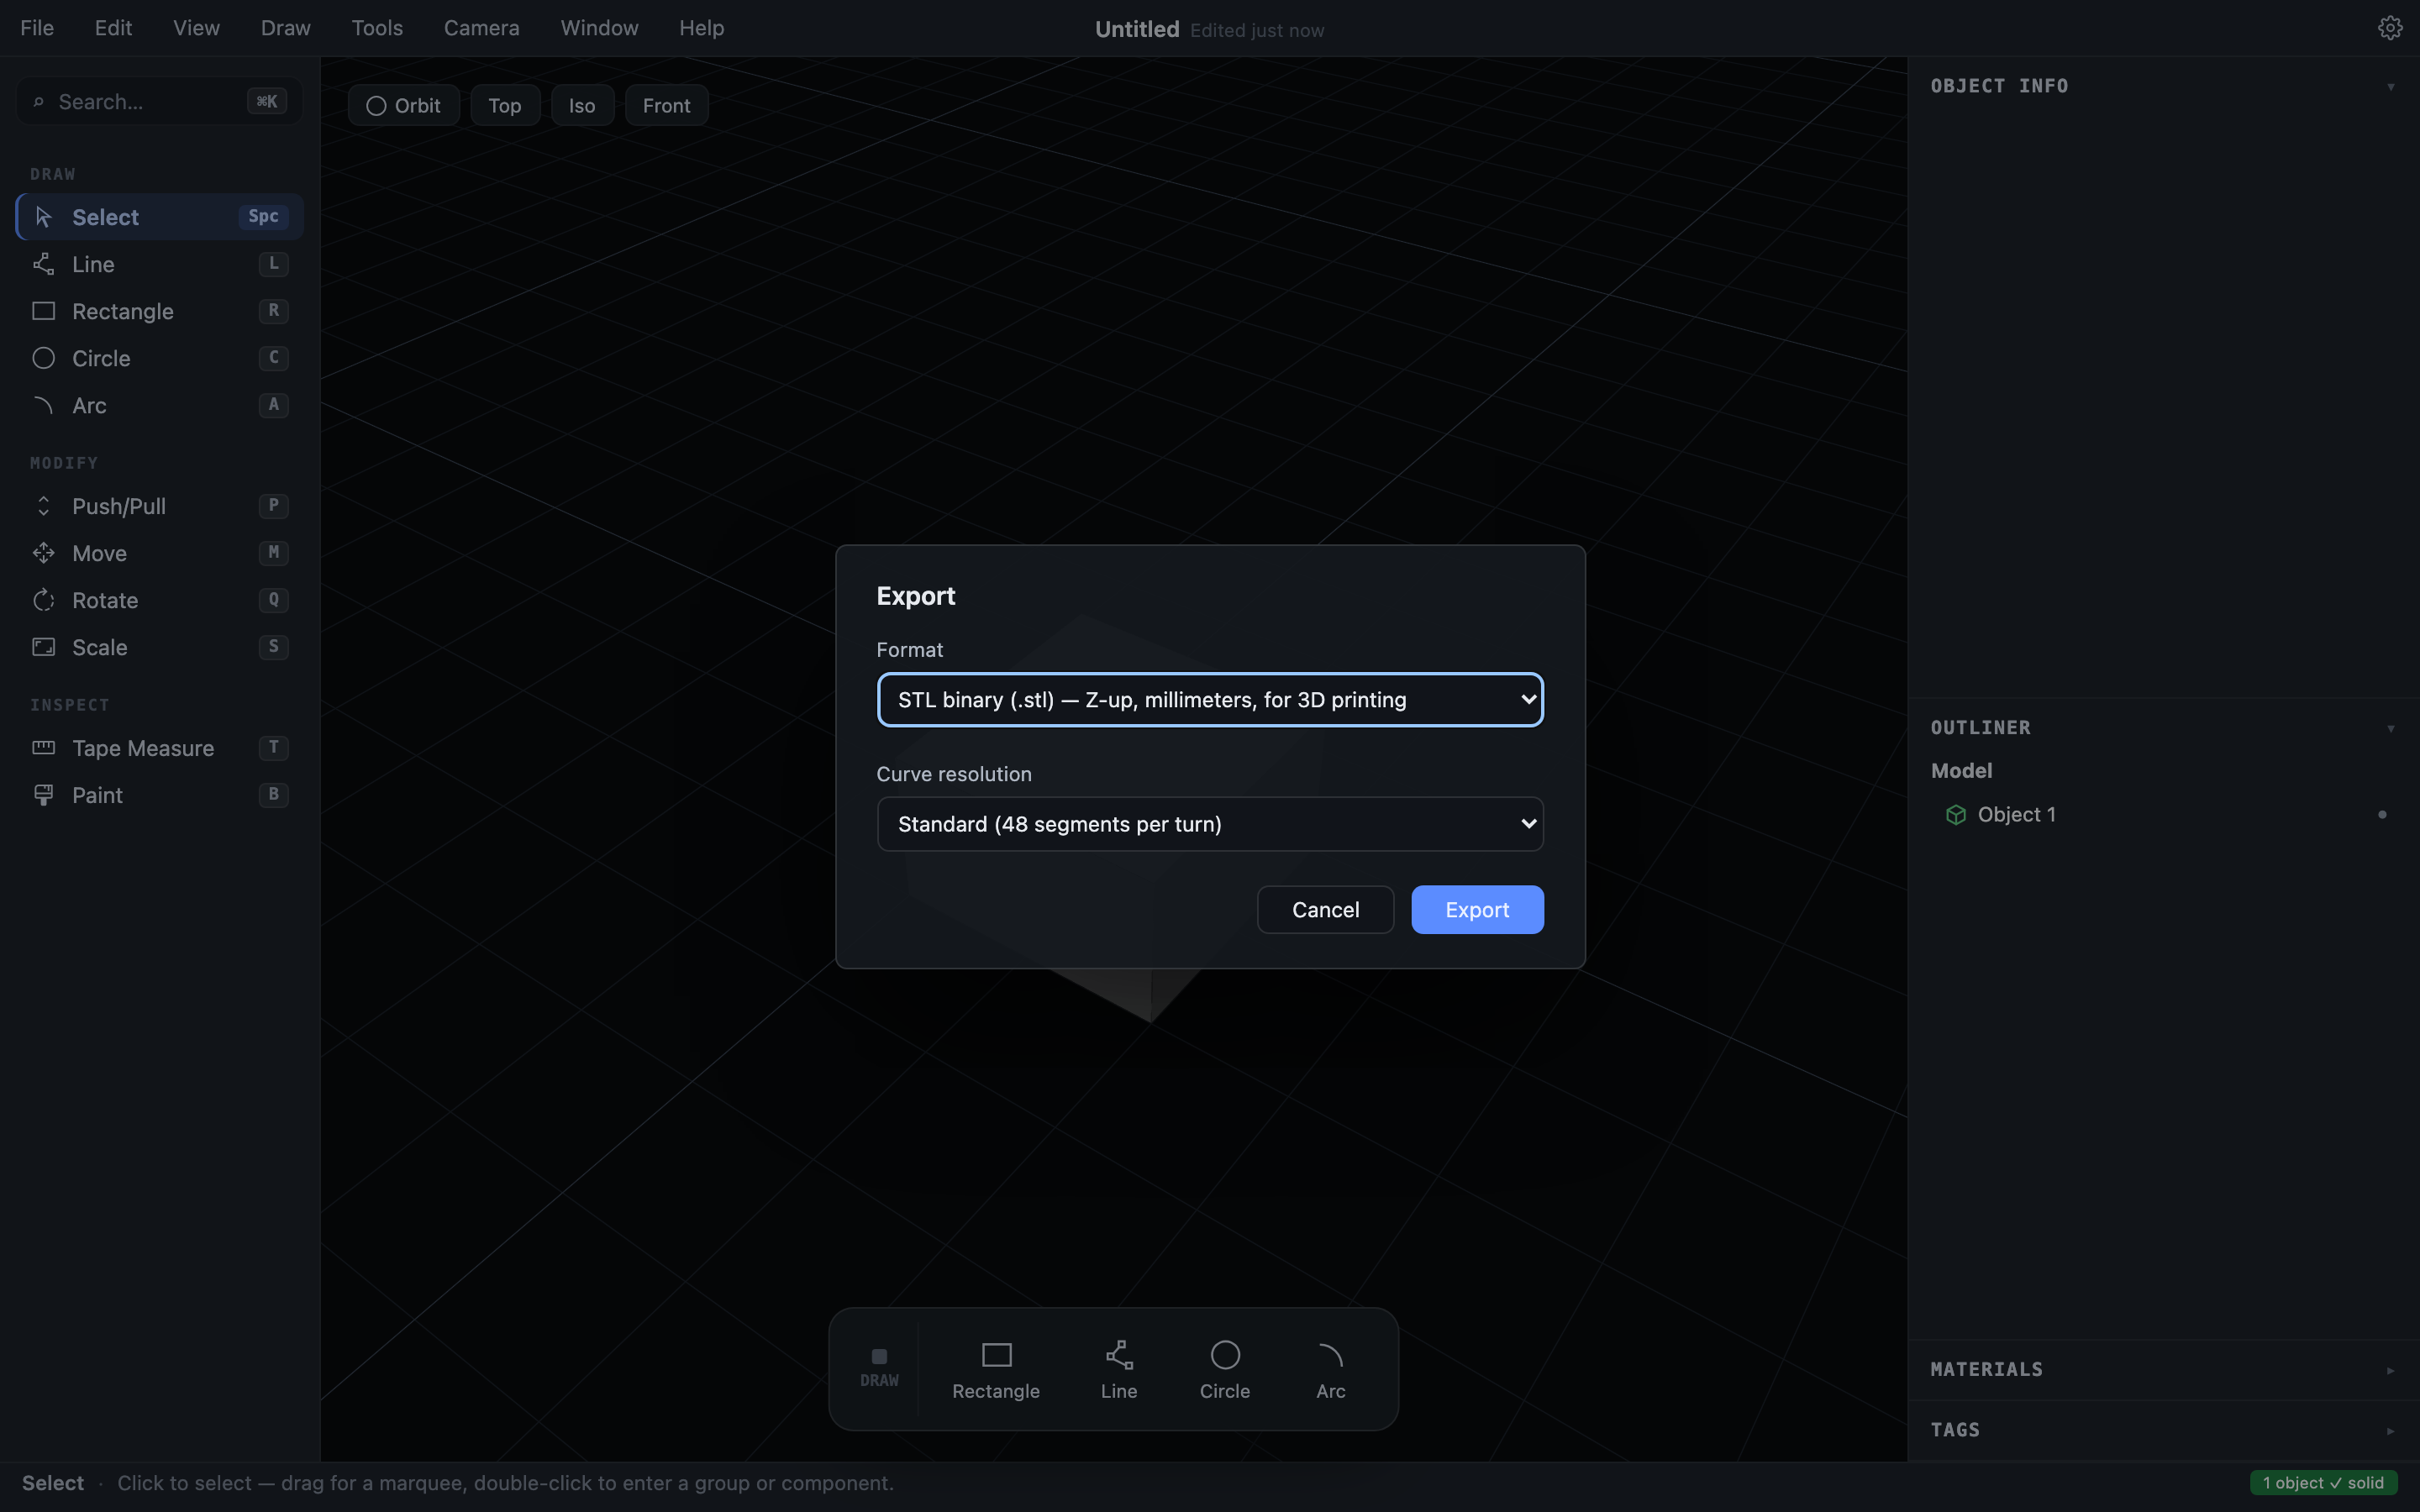
Task: Select the Arc tool in the sidebar
Action: pyautogui.click(x=160, y=405)
